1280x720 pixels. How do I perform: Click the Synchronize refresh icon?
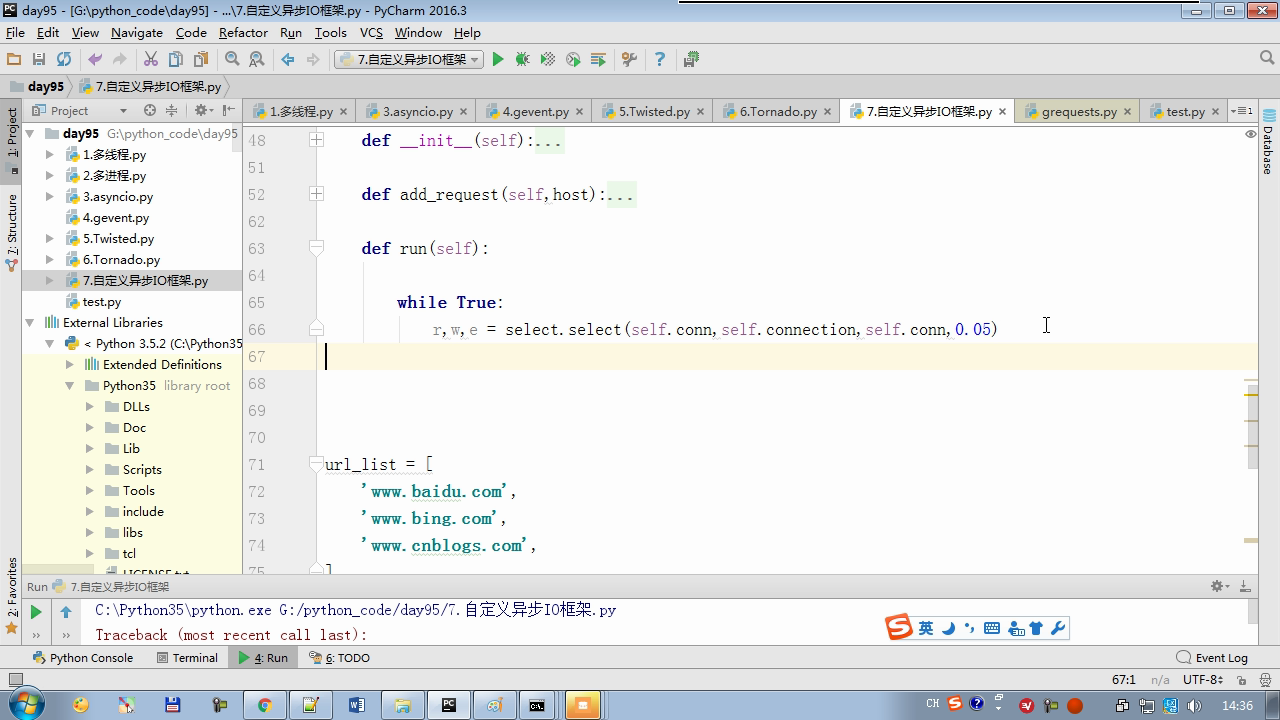pos(64,60)
